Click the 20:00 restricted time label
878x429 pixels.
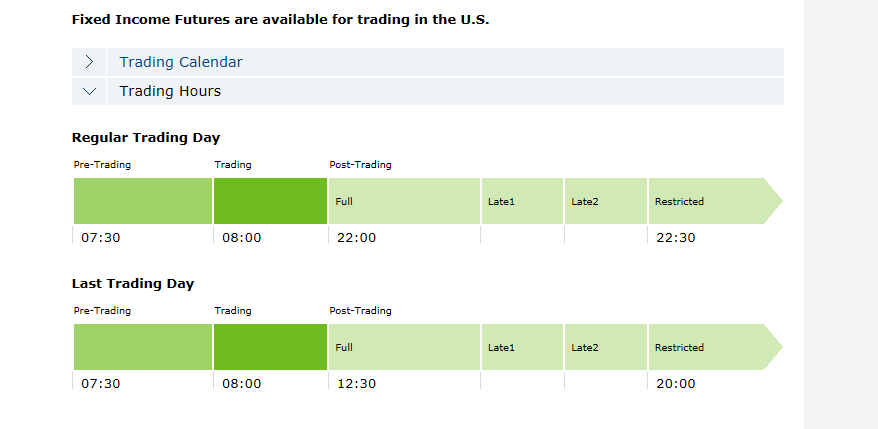tap(676, 384)
